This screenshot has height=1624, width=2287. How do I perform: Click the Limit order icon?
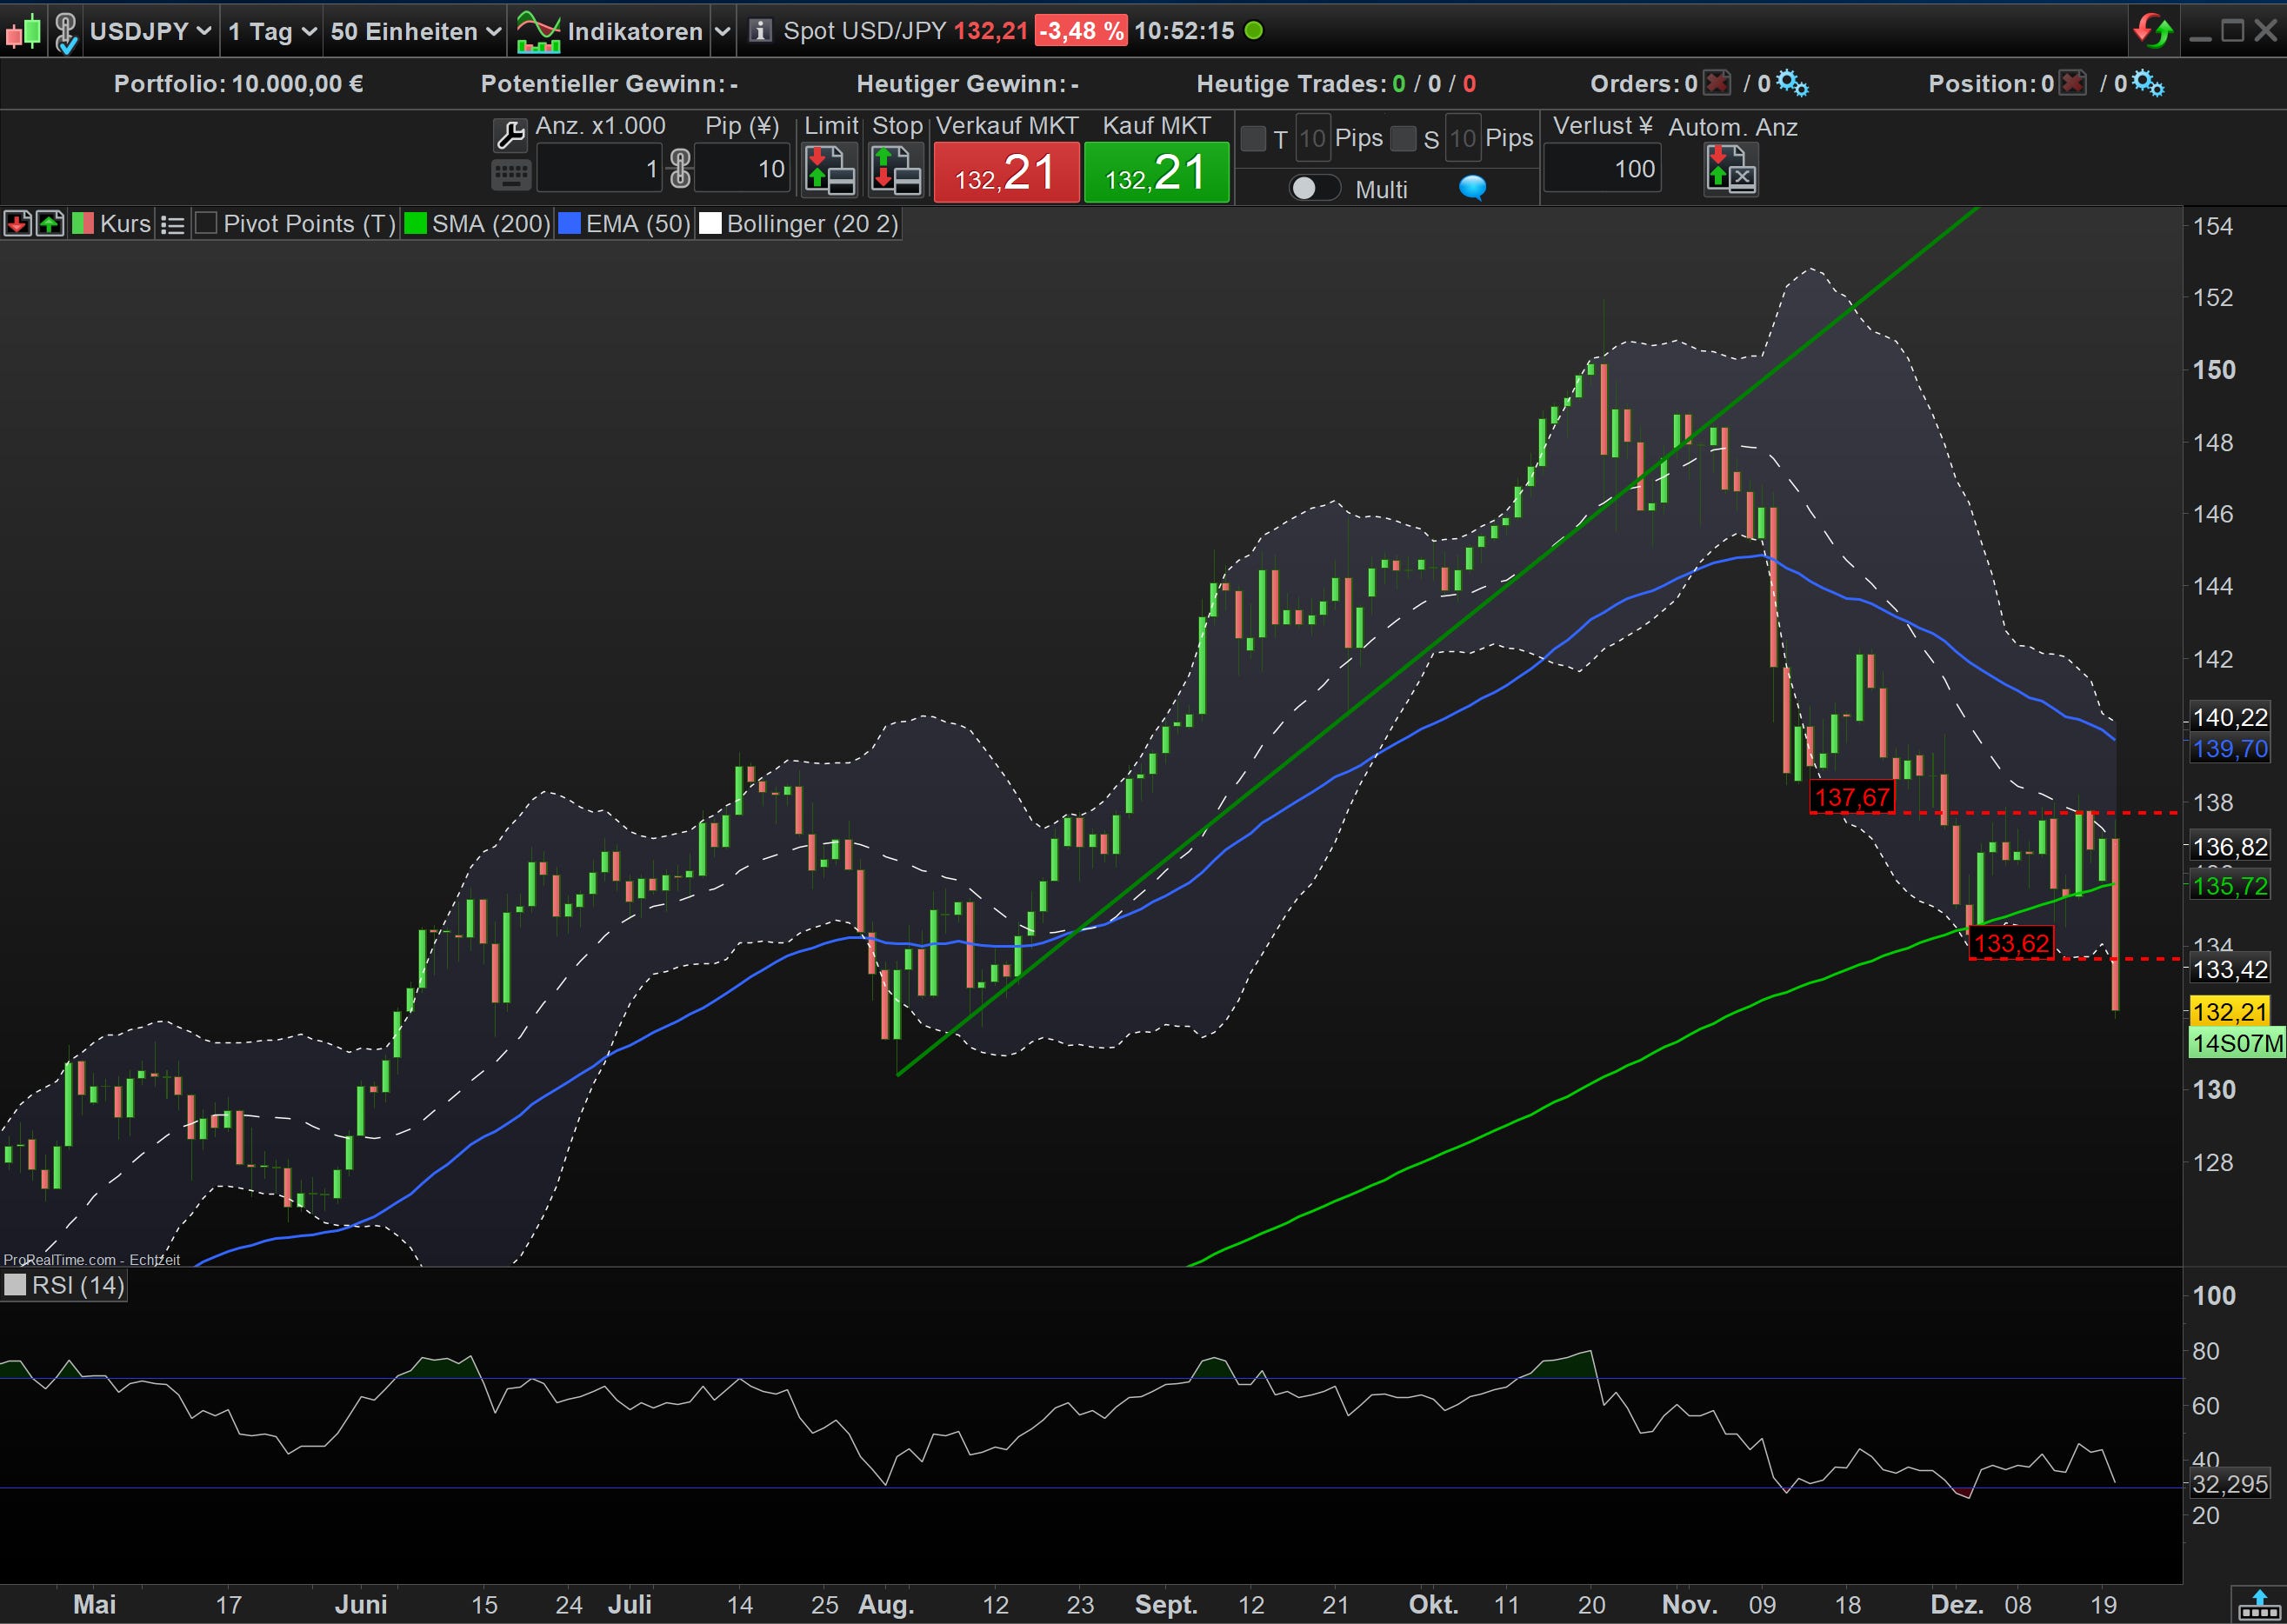(x=830, y=169)
